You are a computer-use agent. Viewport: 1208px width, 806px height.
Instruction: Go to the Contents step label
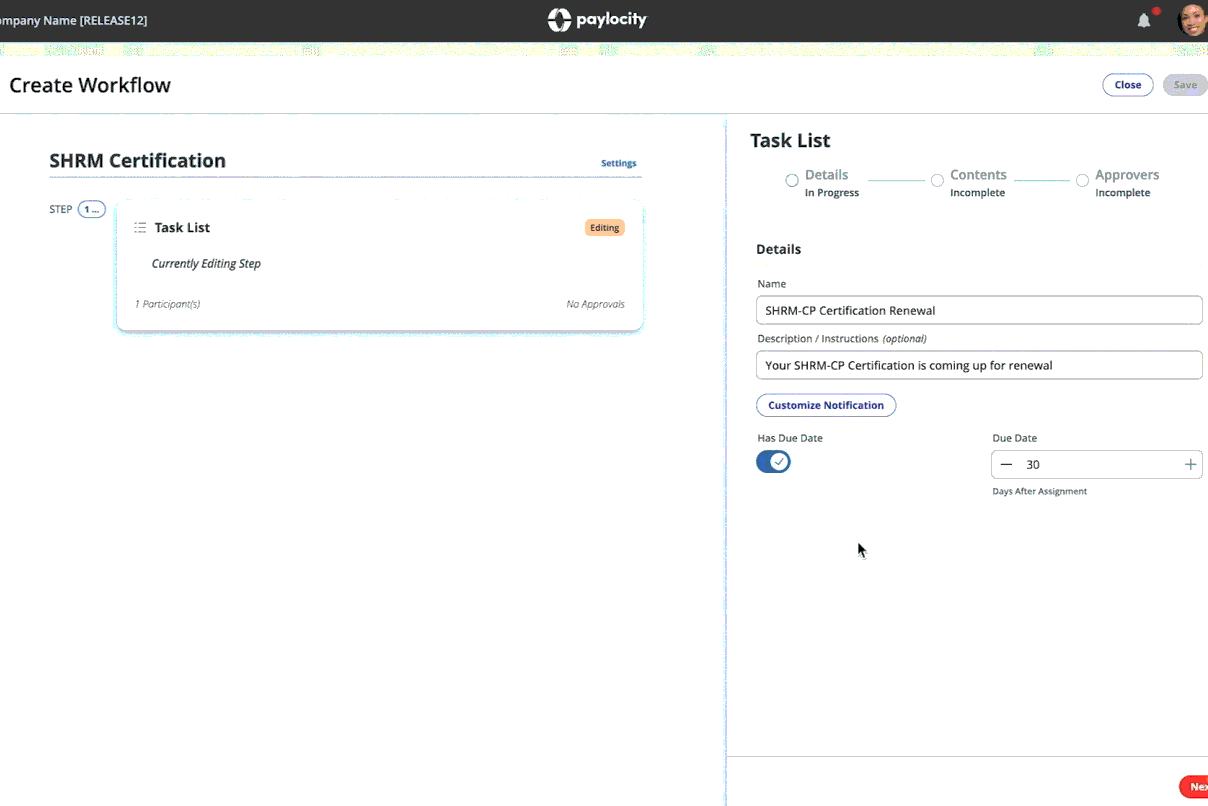[x=978, y=175]
